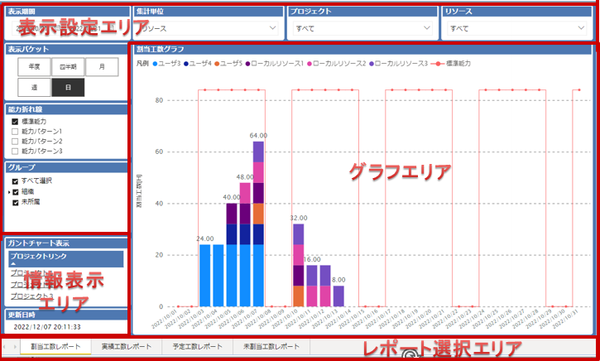600x361 pixels.
Task: Click the ユーザ3 legend marker
Action: click(155, 64)
